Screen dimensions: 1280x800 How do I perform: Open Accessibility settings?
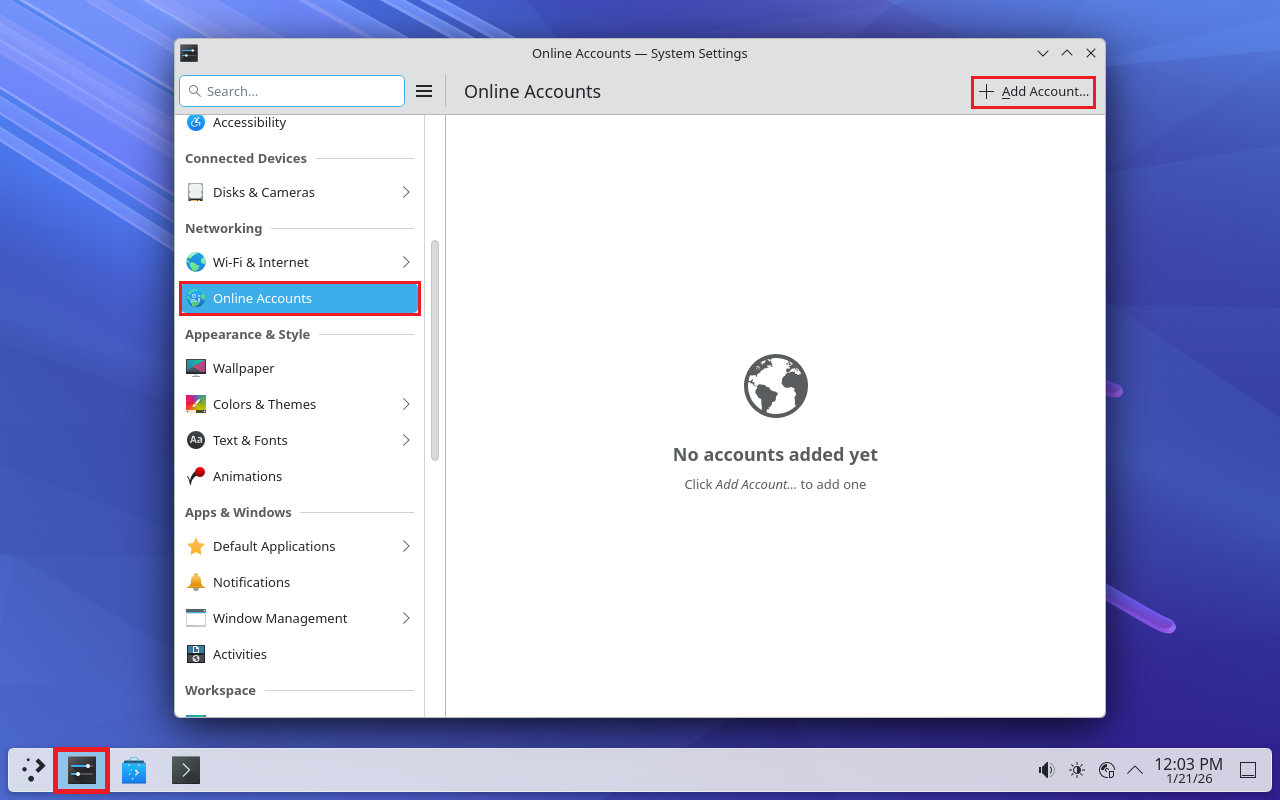point(249,123)
